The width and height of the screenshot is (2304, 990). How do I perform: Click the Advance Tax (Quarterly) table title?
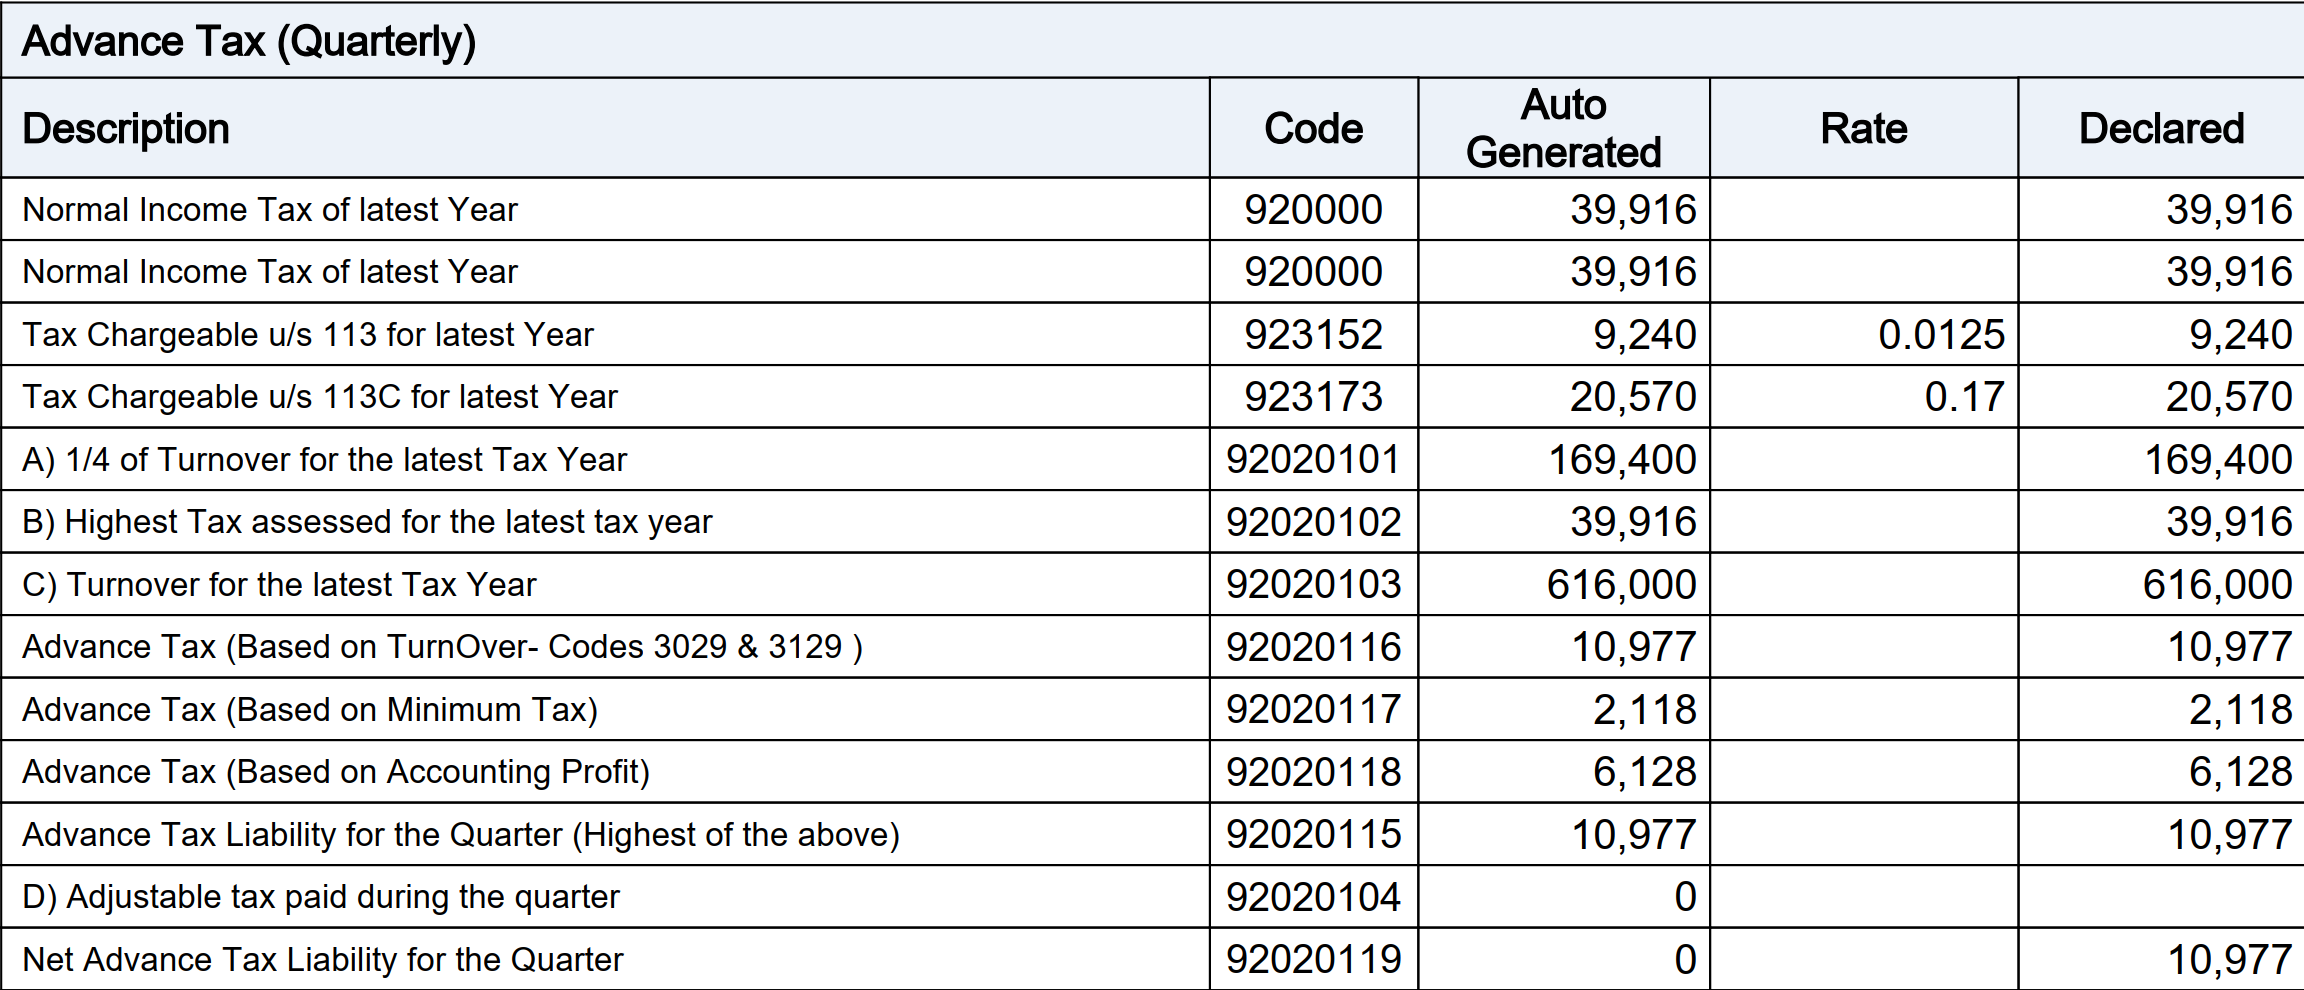tap(248, 41)
